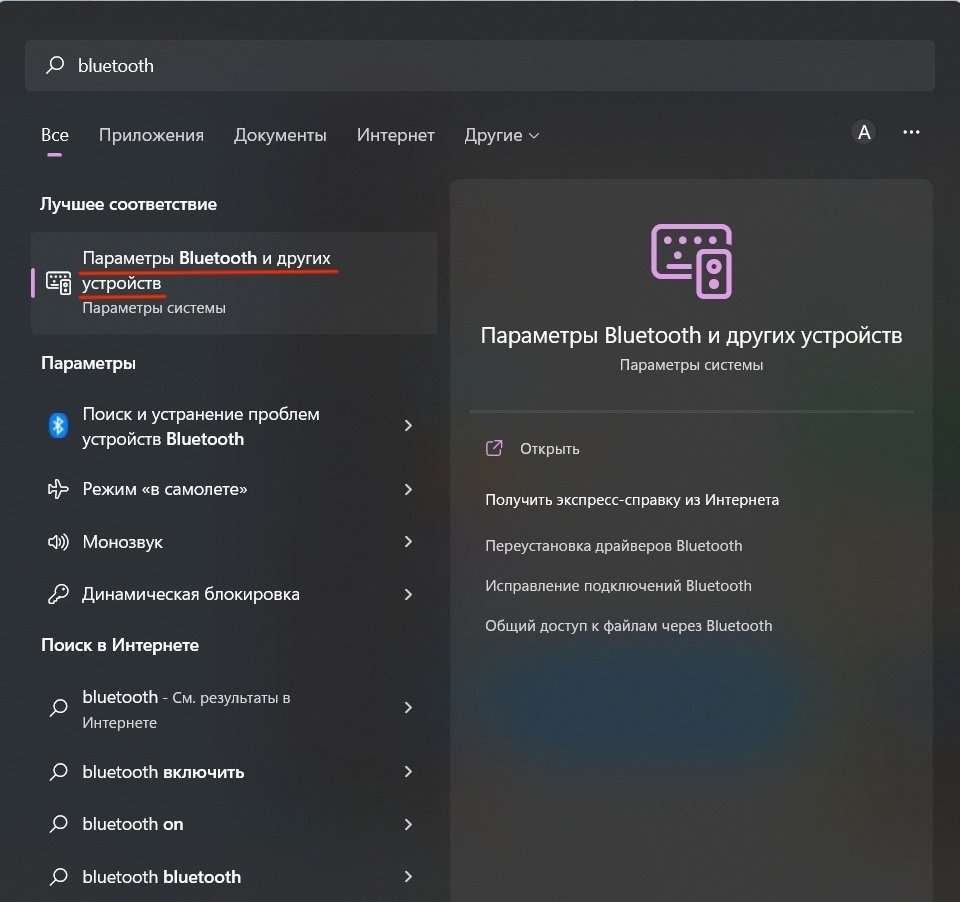The image size is (960, 902).
Task: Click the search magnifier icon in search box
Action: pyautogui.click(x=55, y=65)
